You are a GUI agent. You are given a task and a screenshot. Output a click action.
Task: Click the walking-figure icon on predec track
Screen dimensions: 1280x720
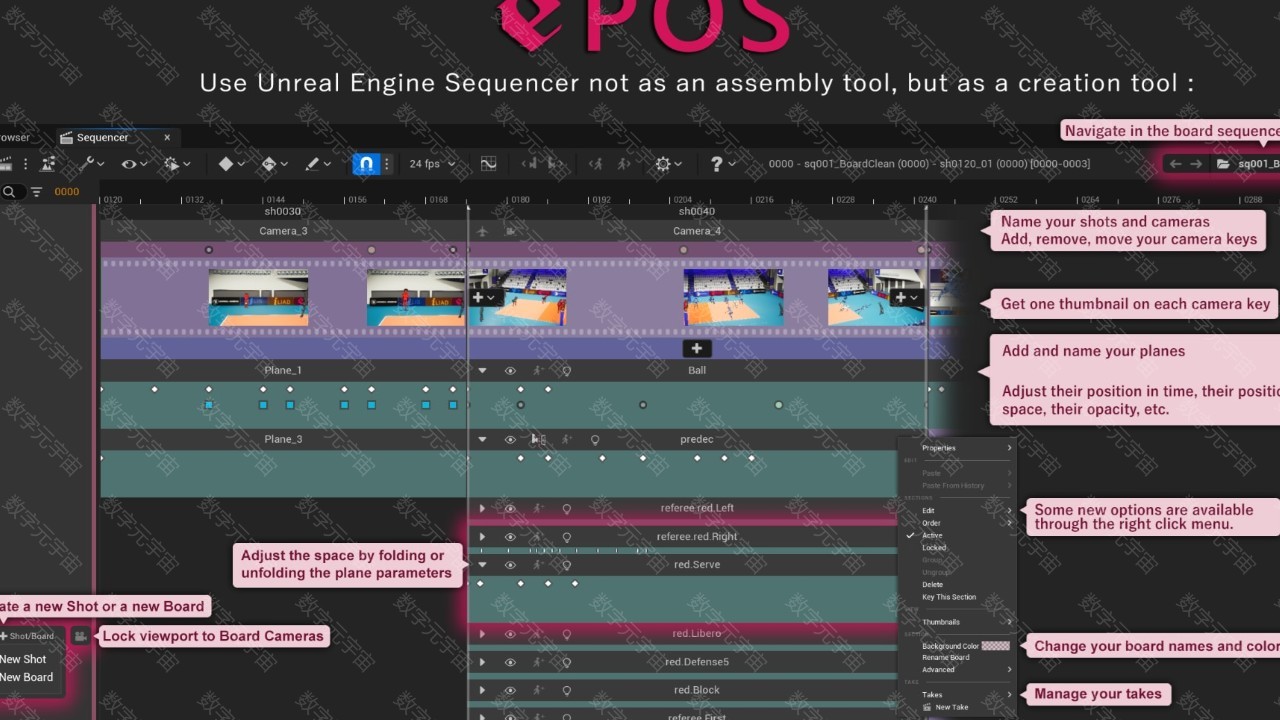pos(566,439)
